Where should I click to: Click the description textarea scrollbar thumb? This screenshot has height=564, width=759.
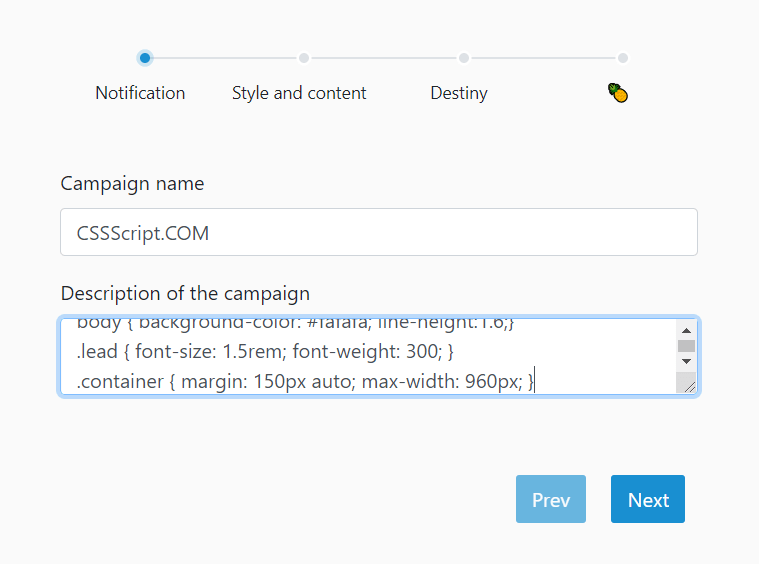tap(686, 346)
